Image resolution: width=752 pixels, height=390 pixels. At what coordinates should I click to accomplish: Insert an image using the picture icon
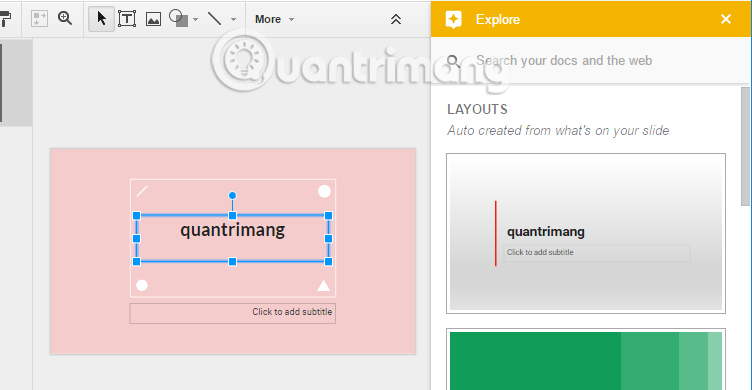tap(153, 19)
